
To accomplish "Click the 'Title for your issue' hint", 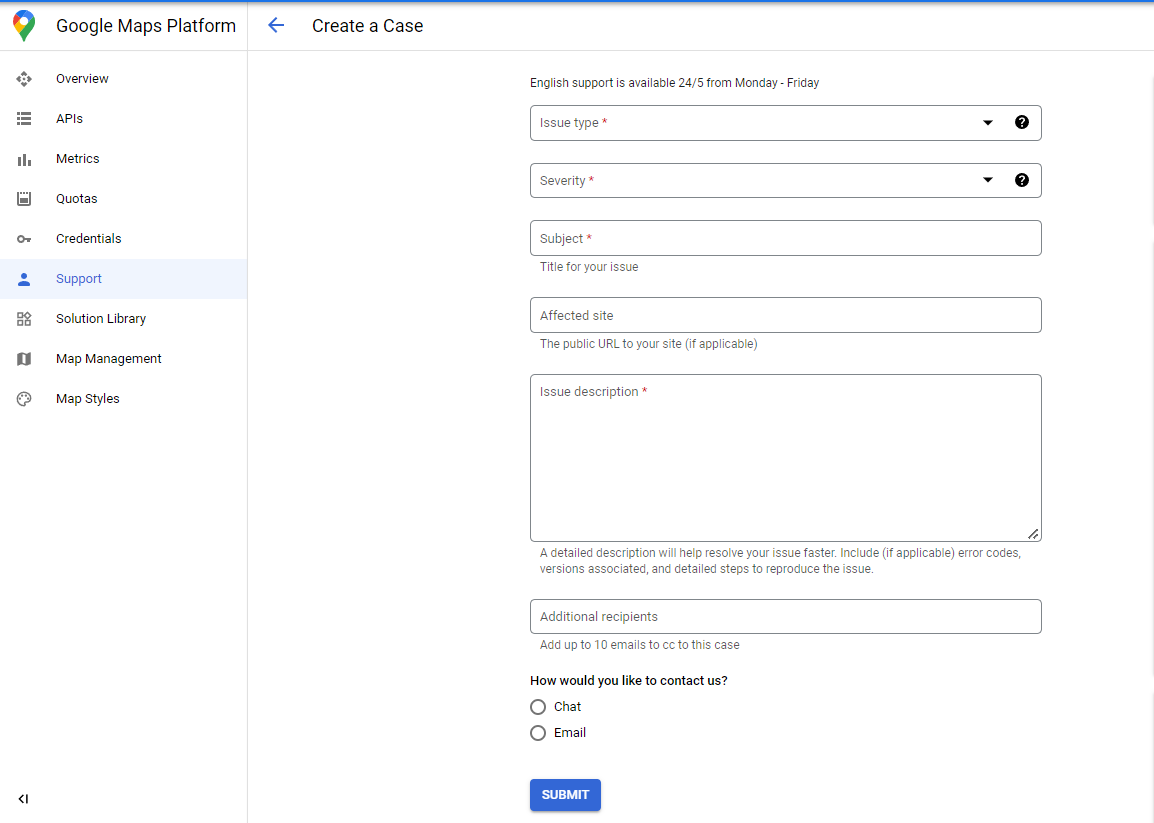I will tap(589, 267).
